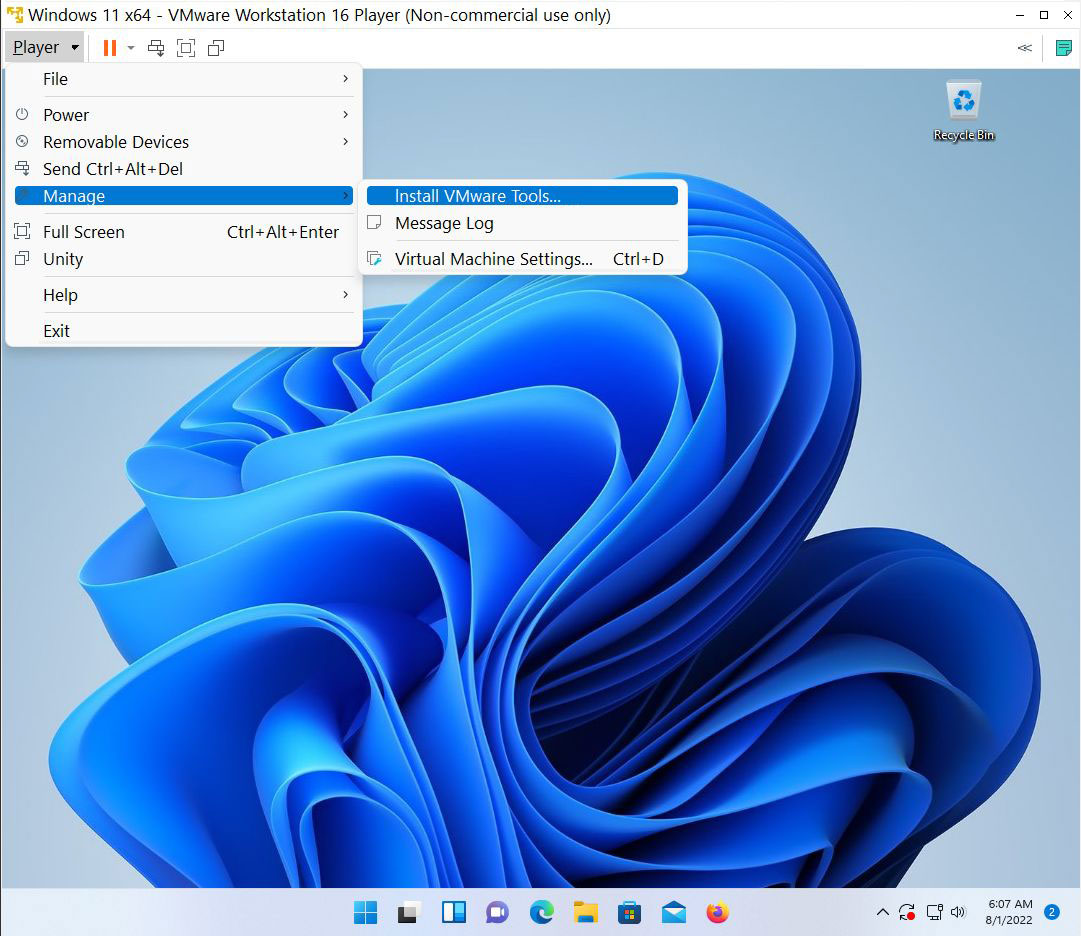The width and height of the screenshot is (1081, 936).
Task: Select Install VMware Tools
Action: point(478,195)
